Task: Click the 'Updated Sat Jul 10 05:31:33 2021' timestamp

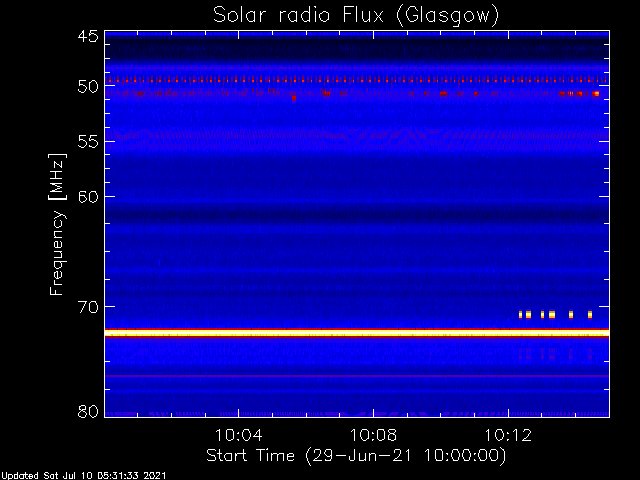Action: 84,476
